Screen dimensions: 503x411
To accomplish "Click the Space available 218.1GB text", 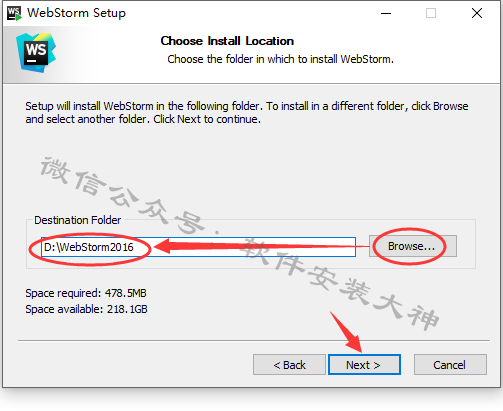I will coord(86,309).
